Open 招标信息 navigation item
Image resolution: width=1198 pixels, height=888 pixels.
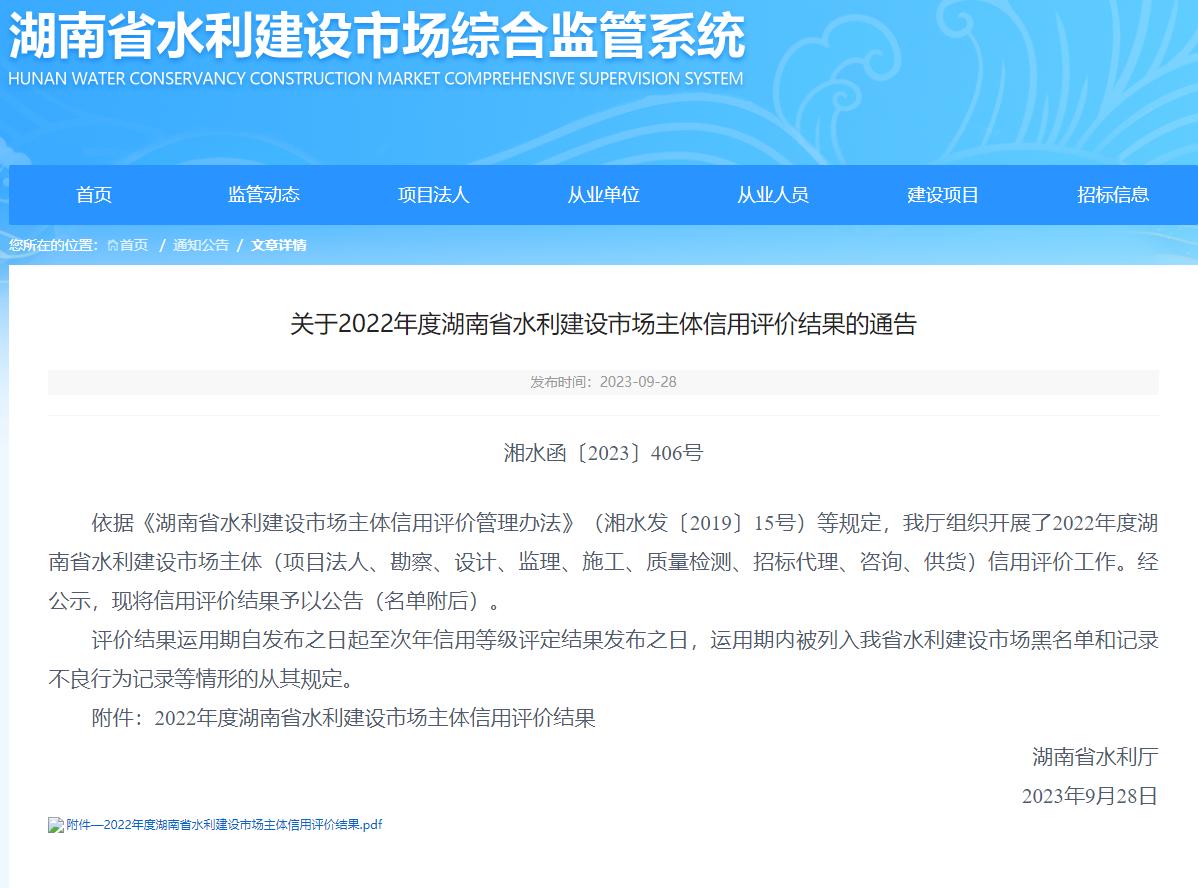tap(1112, 195)
